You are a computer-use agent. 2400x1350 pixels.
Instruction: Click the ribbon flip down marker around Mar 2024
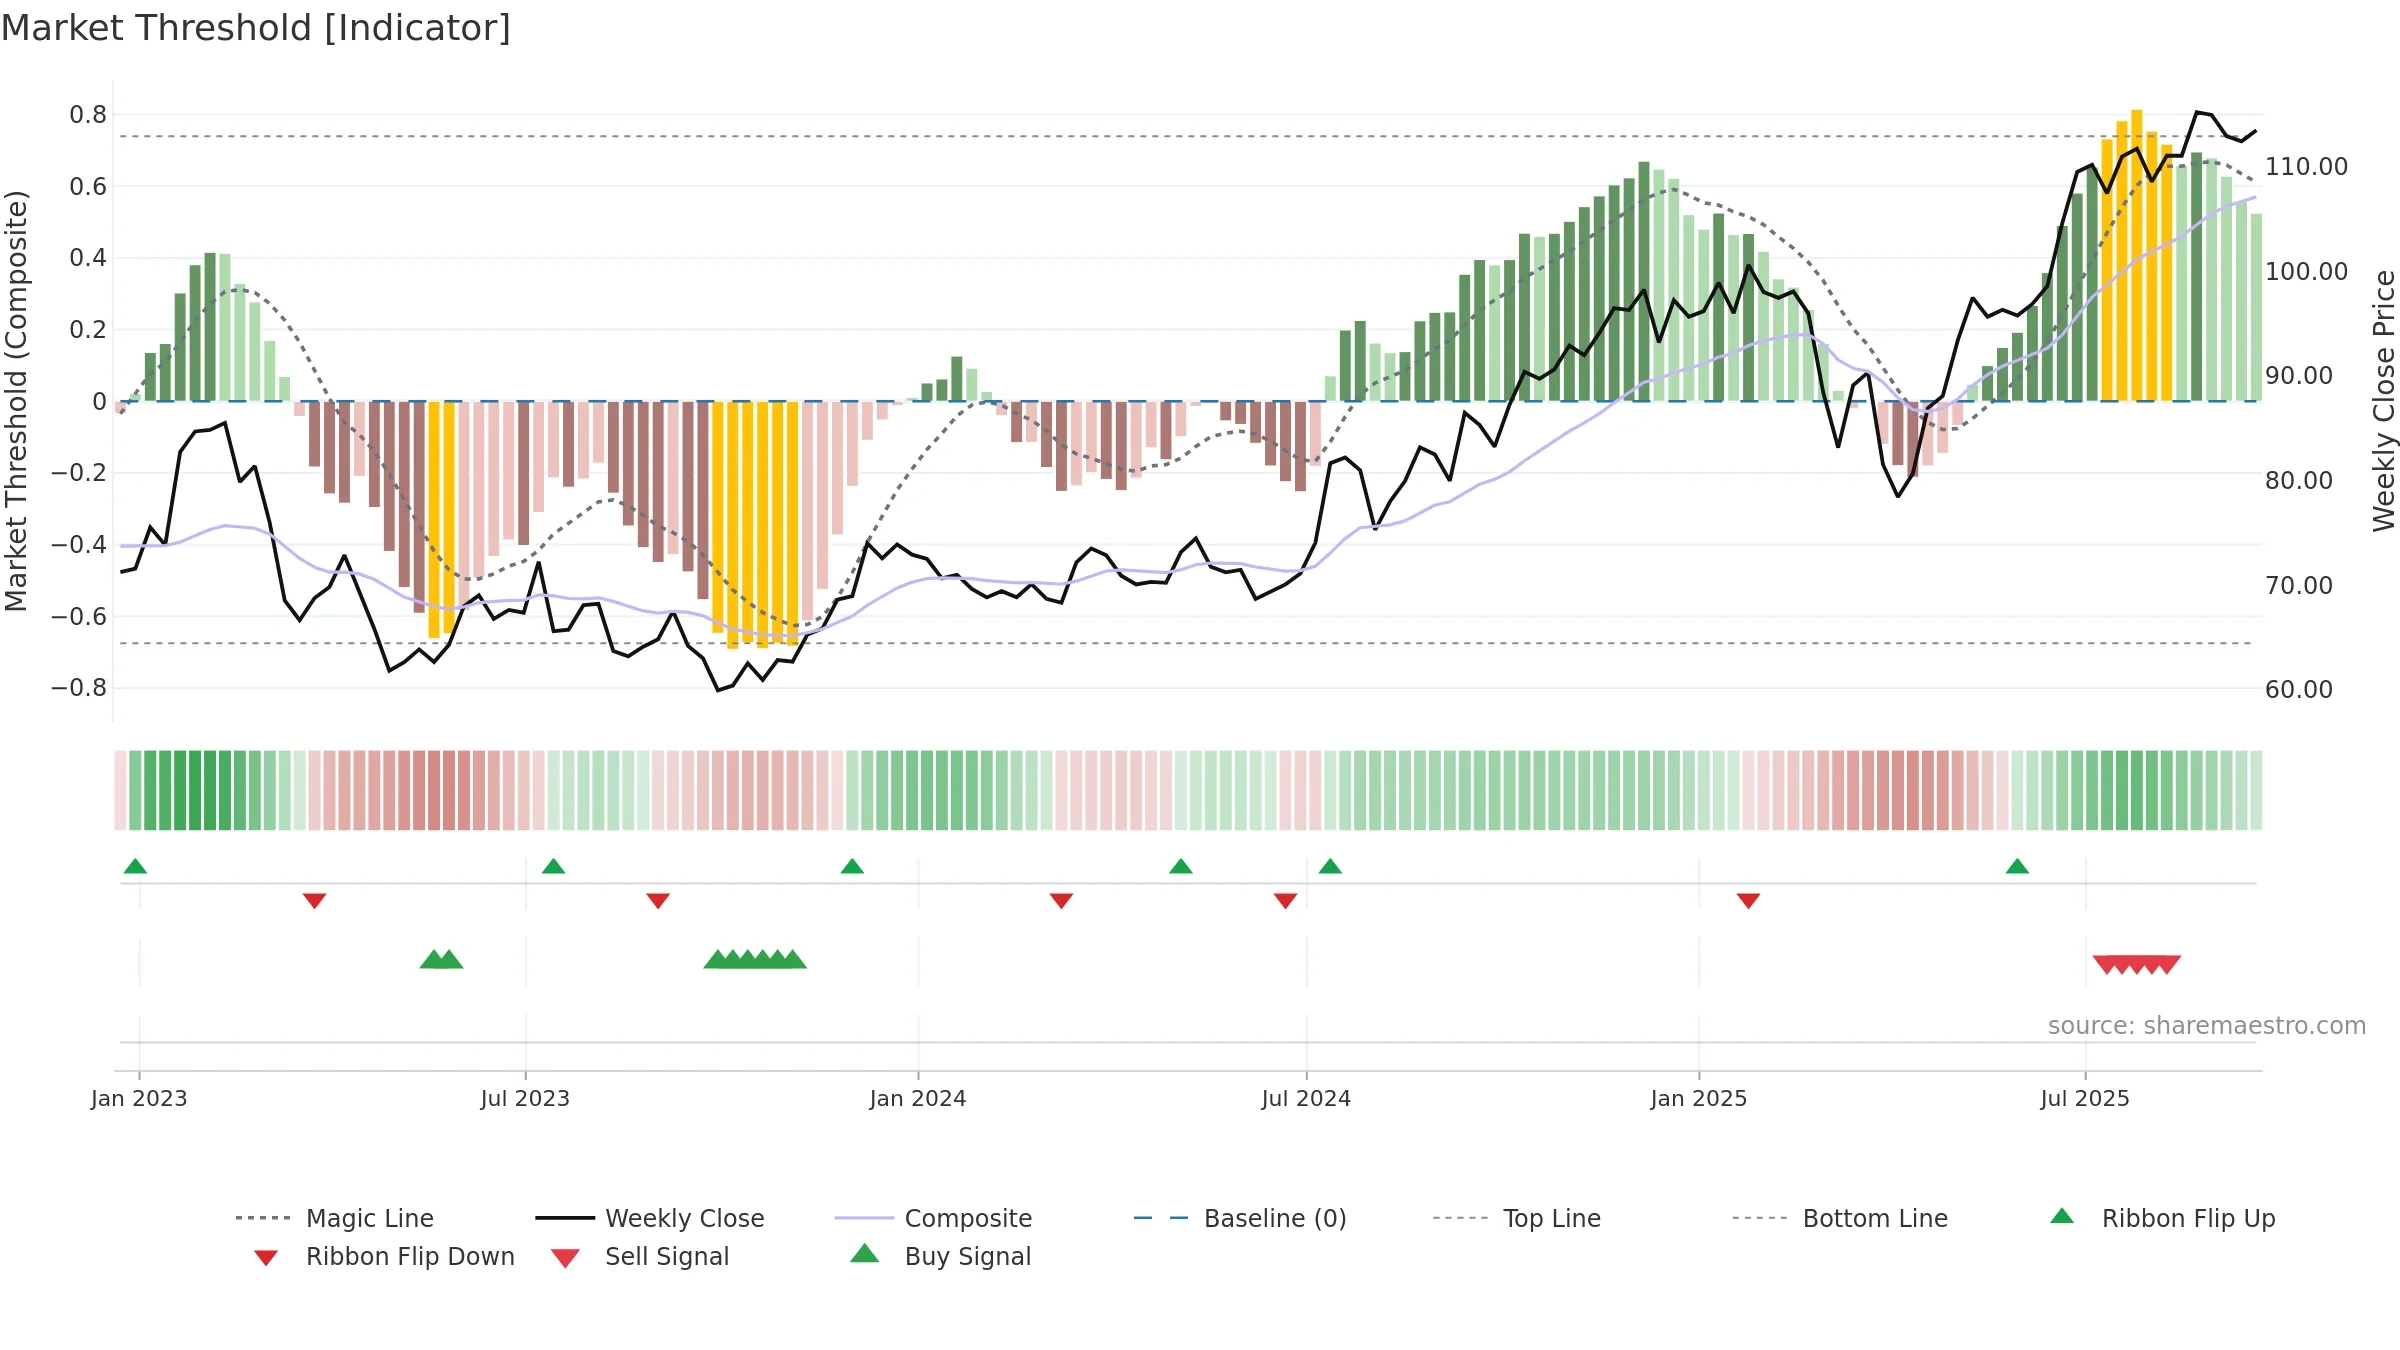pyautogui.click(x=1061, y=901)
